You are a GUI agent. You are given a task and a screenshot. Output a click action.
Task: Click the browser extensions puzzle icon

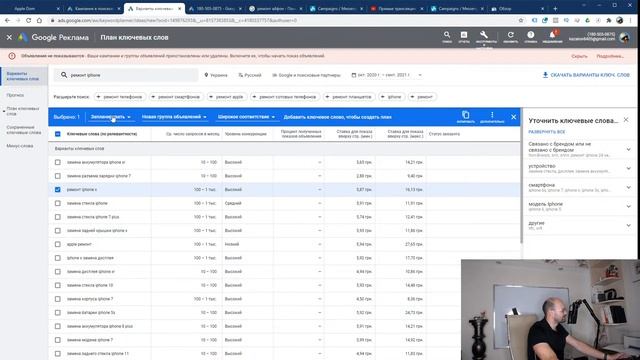(x=609, y=20)
